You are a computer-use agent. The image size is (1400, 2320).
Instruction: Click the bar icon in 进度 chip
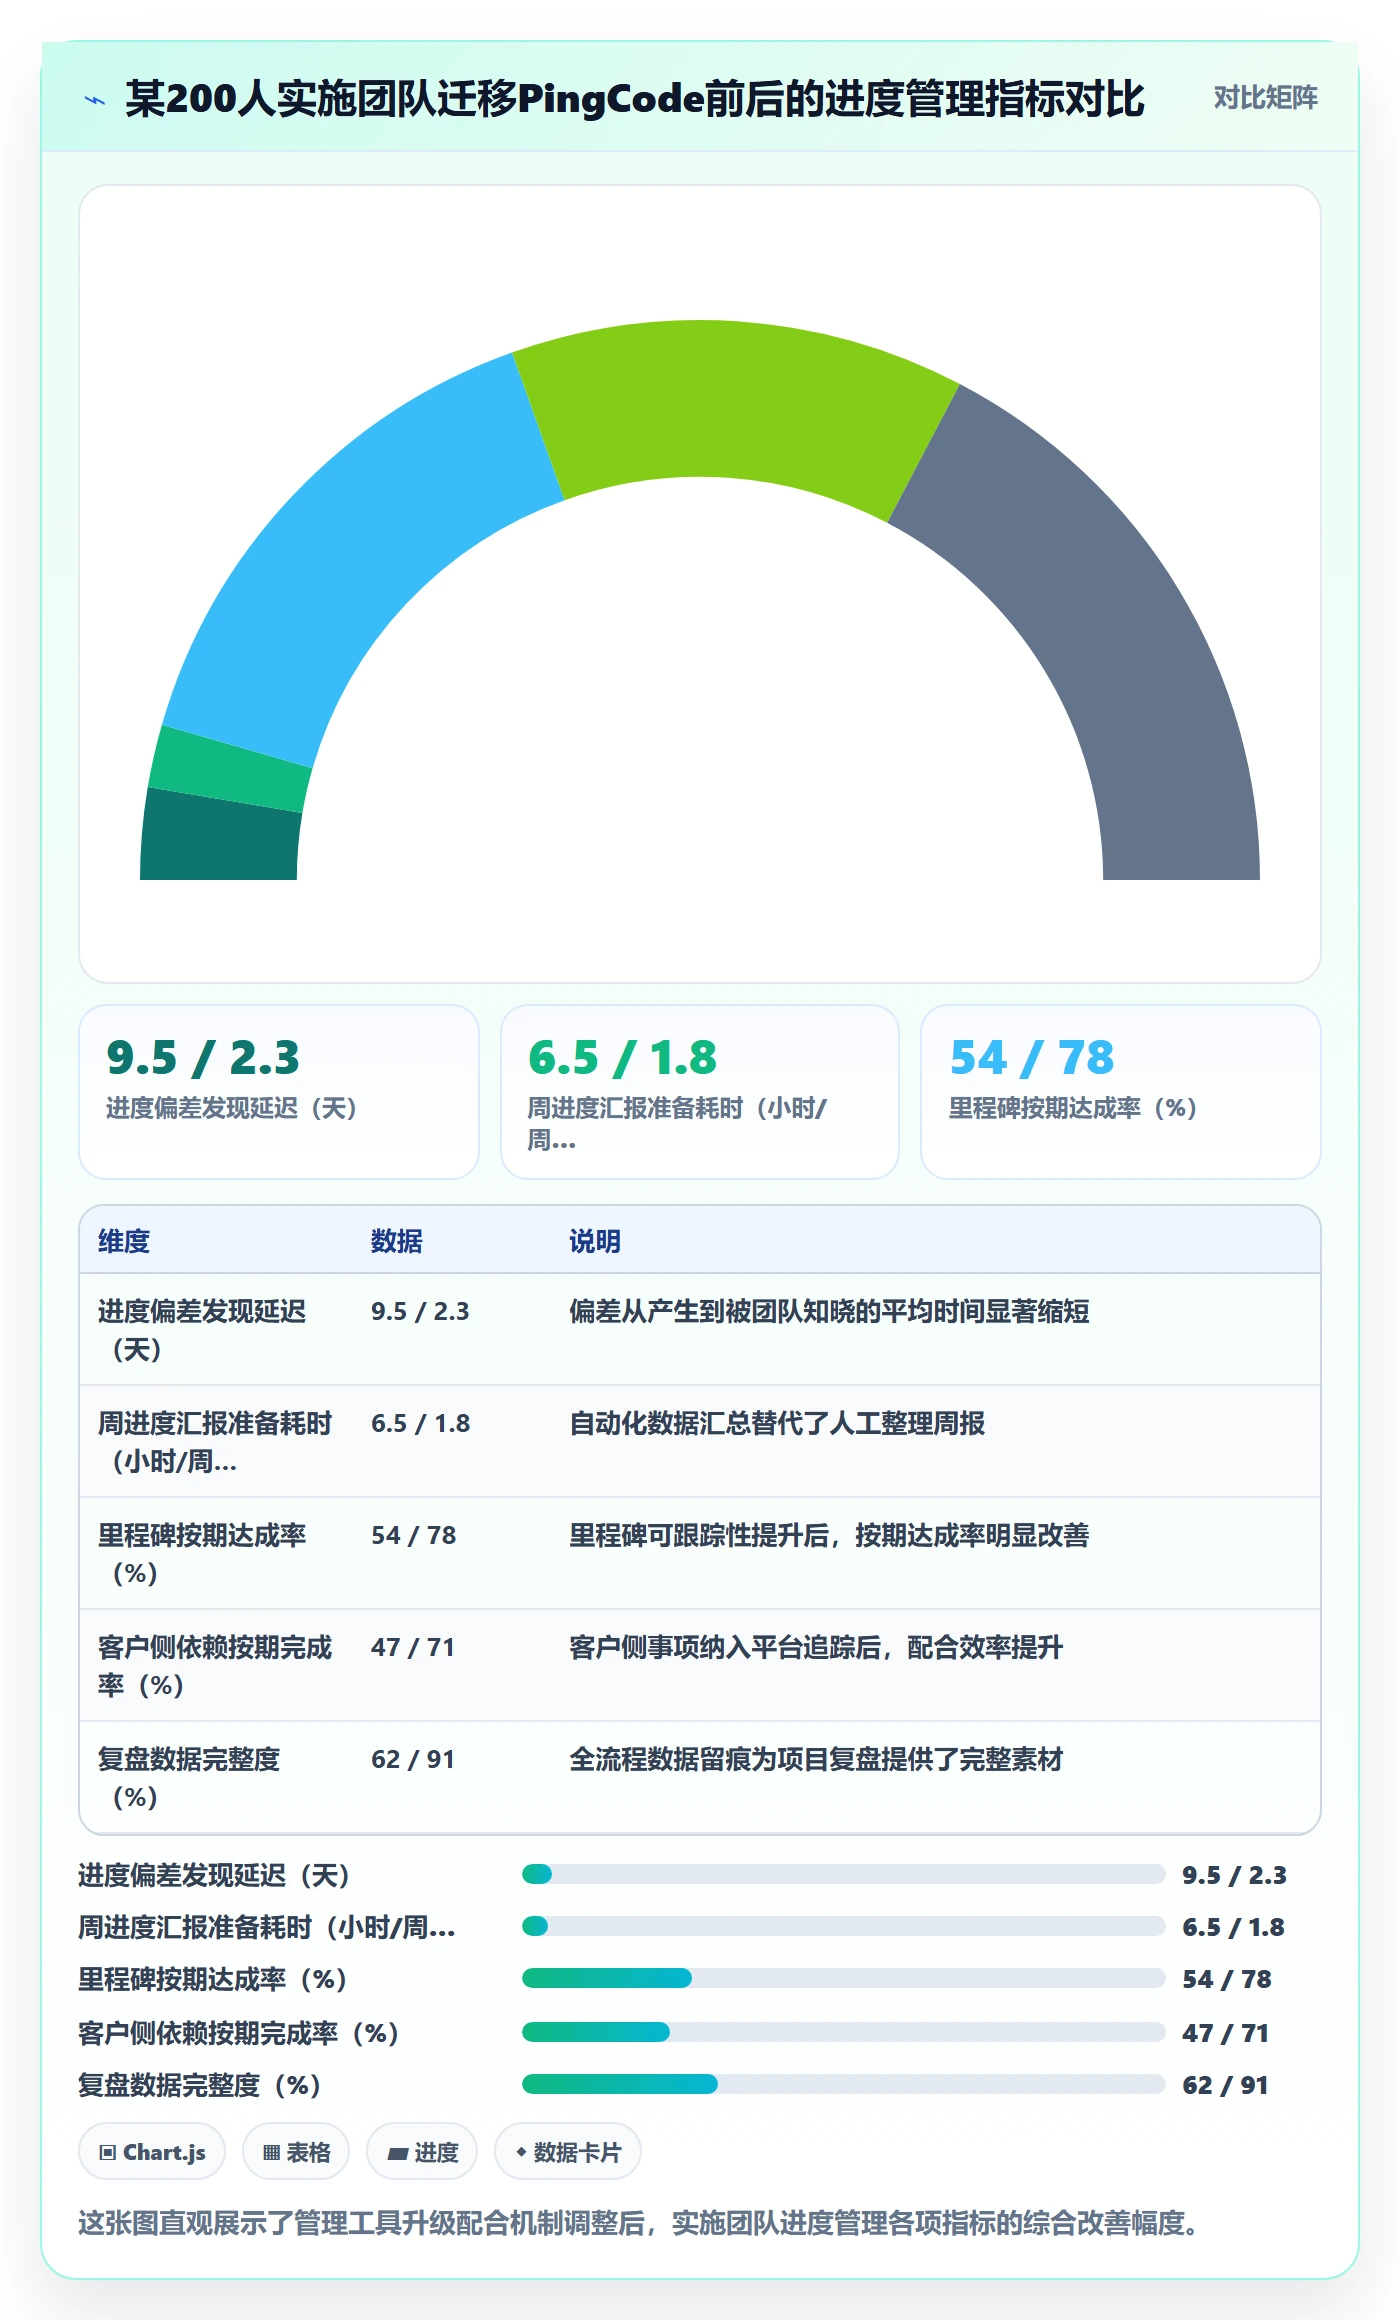tap(398, 2154)
